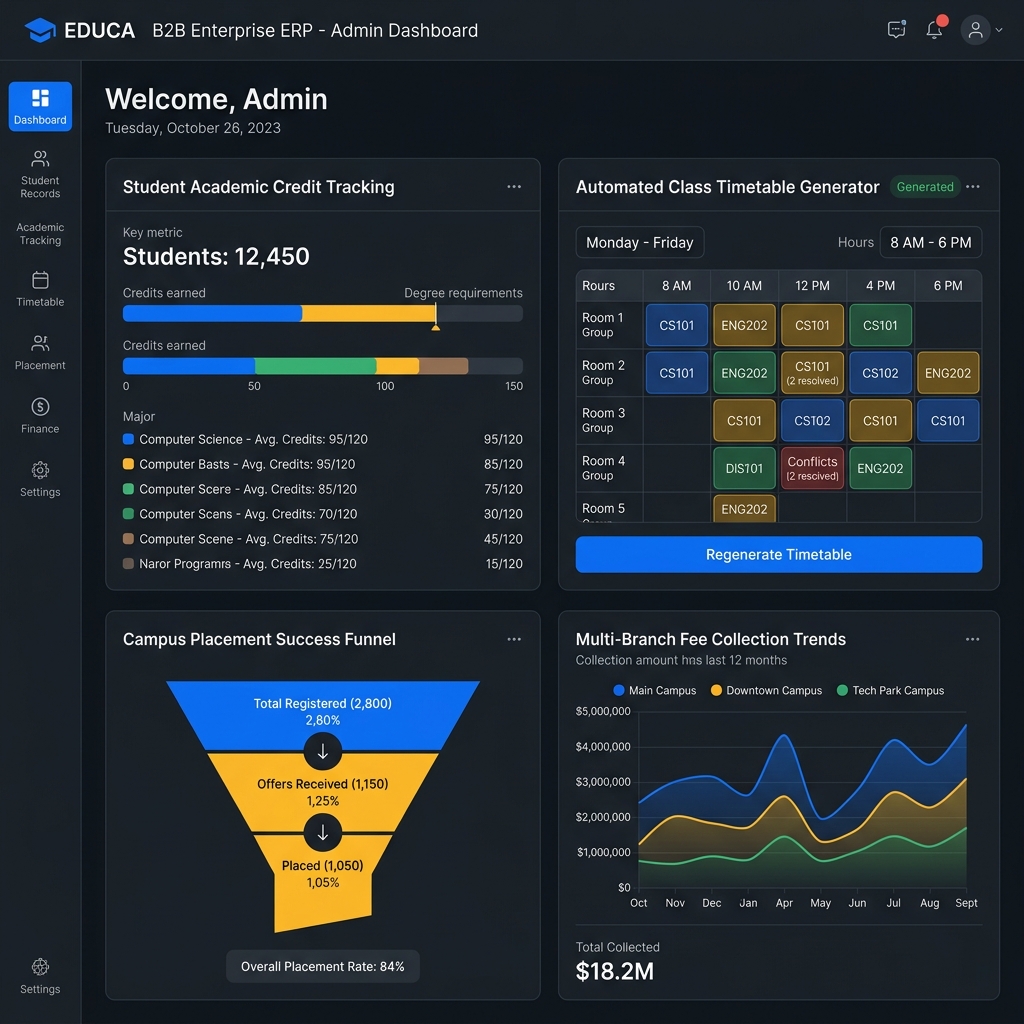
Task: Click Overall Placement Rate: 84% pill
Action: pyautogui.click(x=323, y=967)
